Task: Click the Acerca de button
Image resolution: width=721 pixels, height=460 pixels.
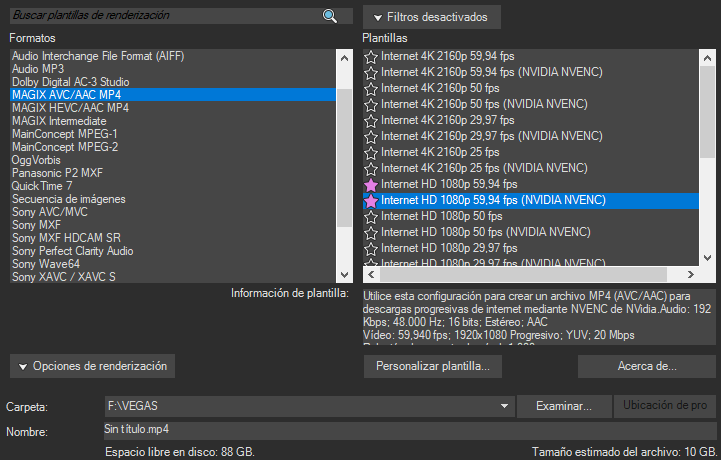Action: tap(647, 366)
